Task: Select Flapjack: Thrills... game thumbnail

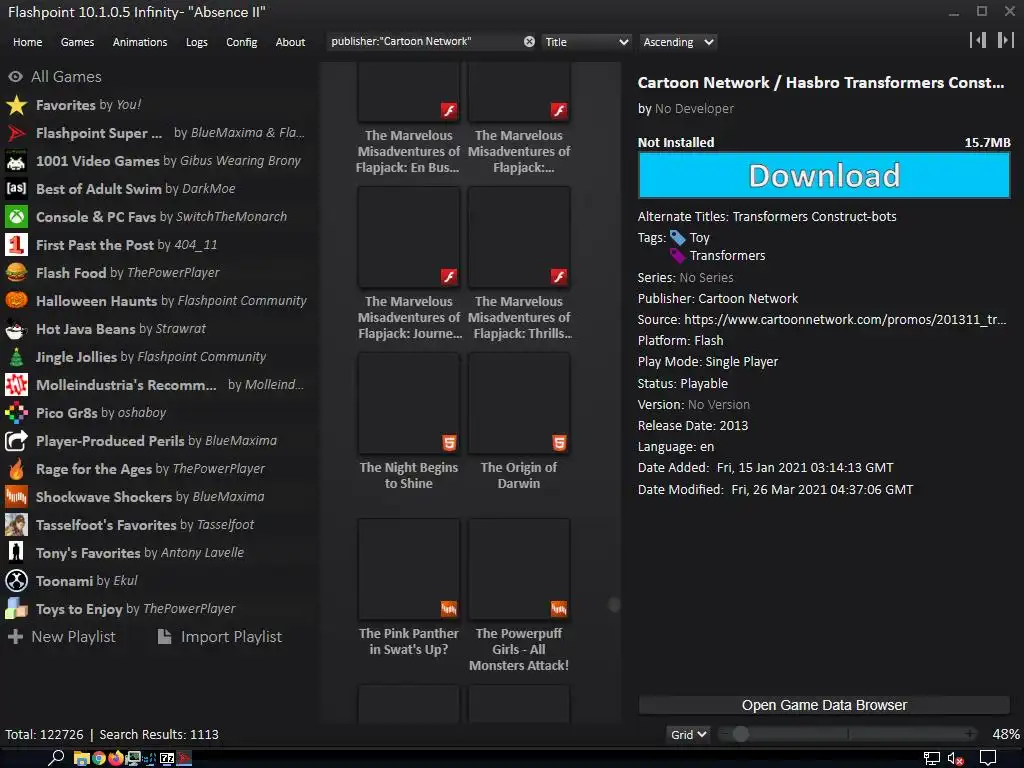Action: [x=519, y=238]
